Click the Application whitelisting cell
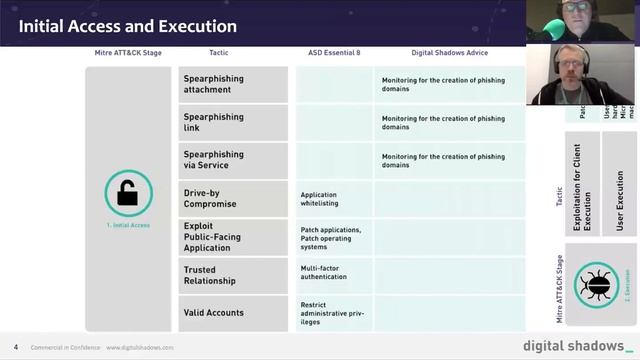This screenshot has width=640, height=360. click(334, 199)
